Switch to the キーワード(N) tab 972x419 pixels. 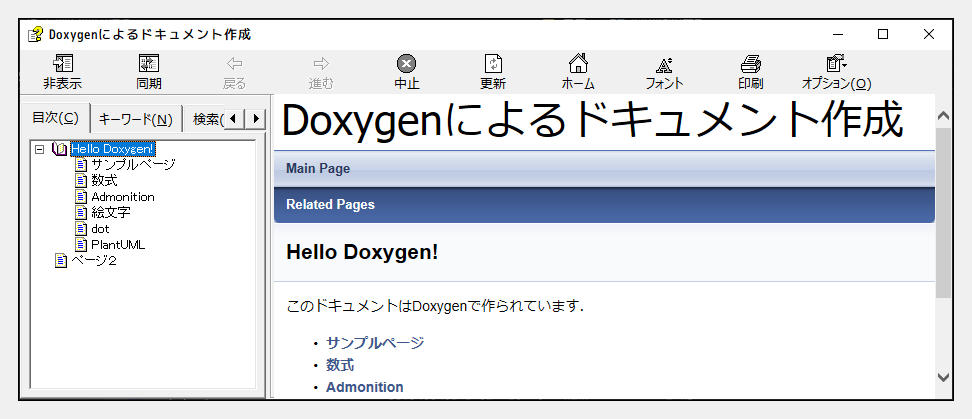coord(136,120)
